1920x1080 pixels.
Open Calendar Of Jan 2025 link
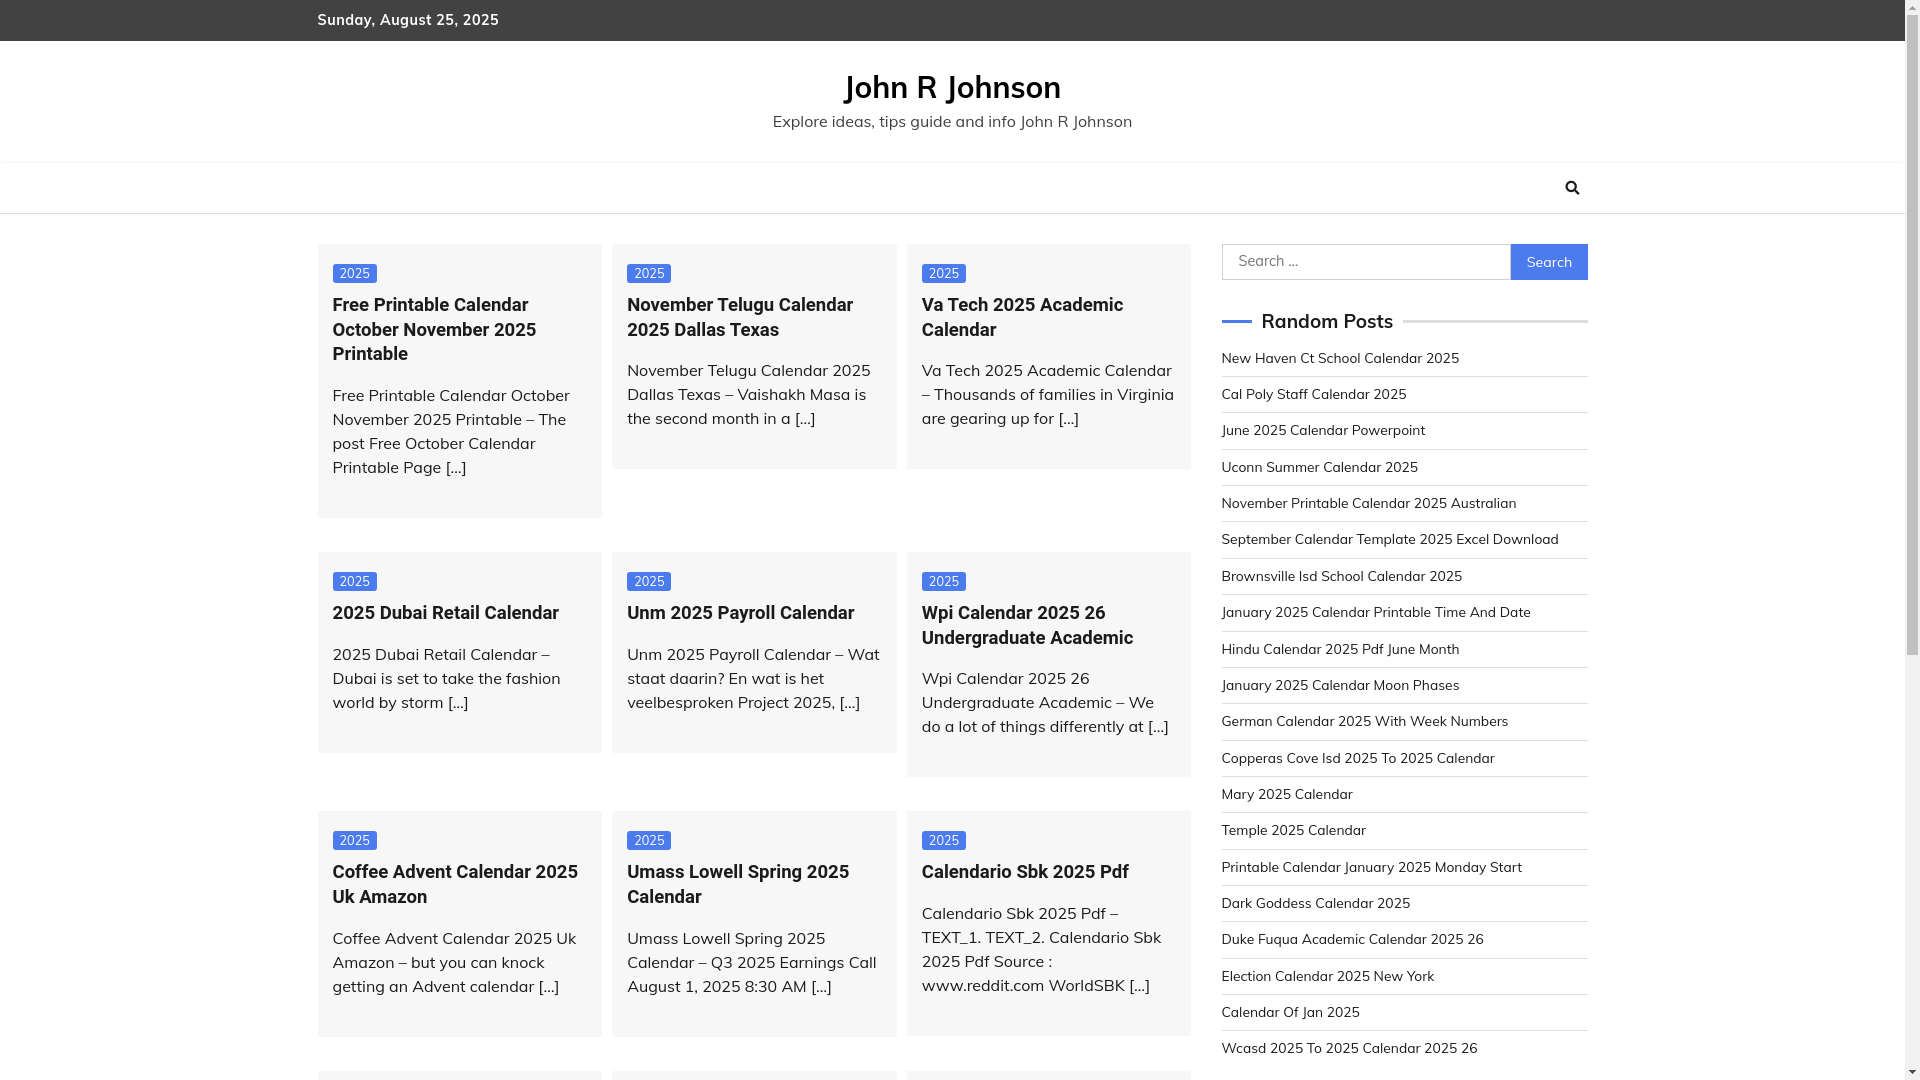point(1290,1012)
